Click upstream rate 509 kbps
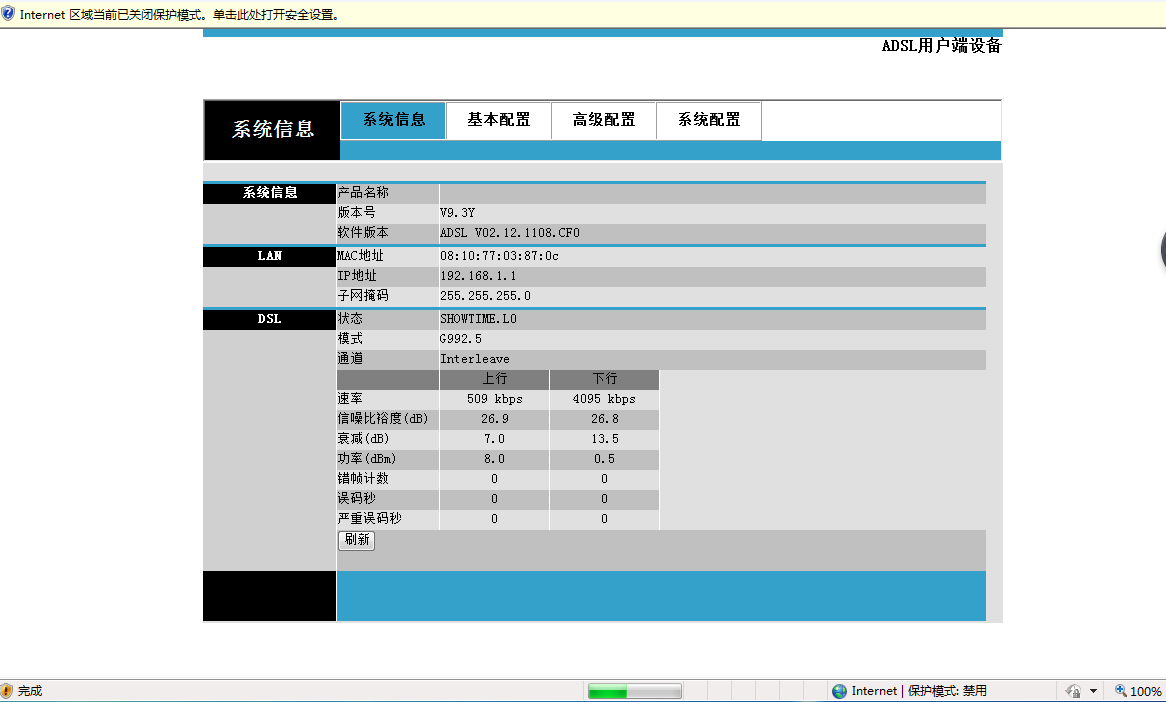The width and height of the screenshot is (1166, 702). pos(495,399)
